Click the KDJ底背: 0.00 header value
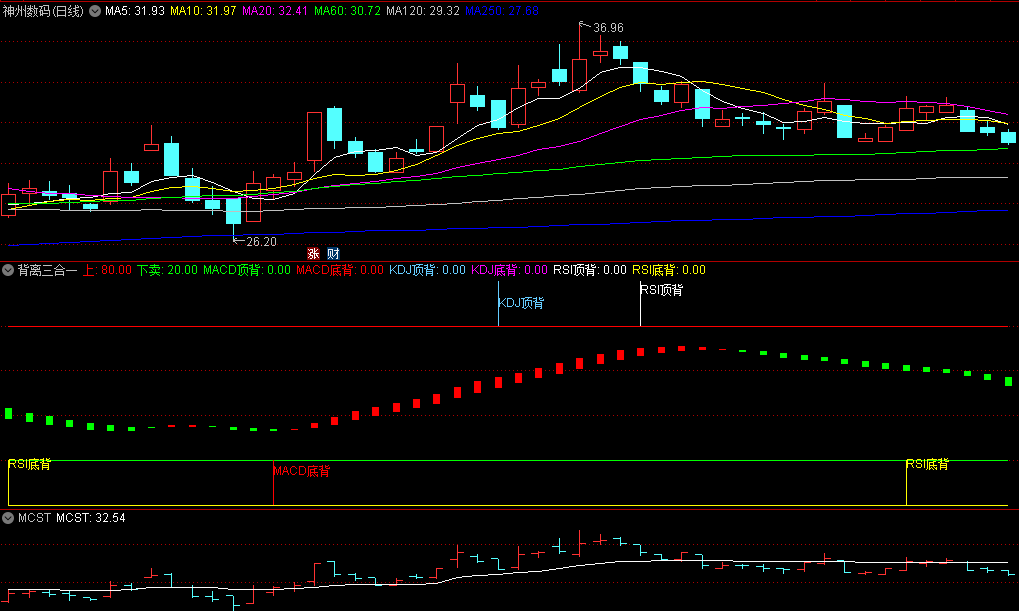1019x611 pixels. 510,270
